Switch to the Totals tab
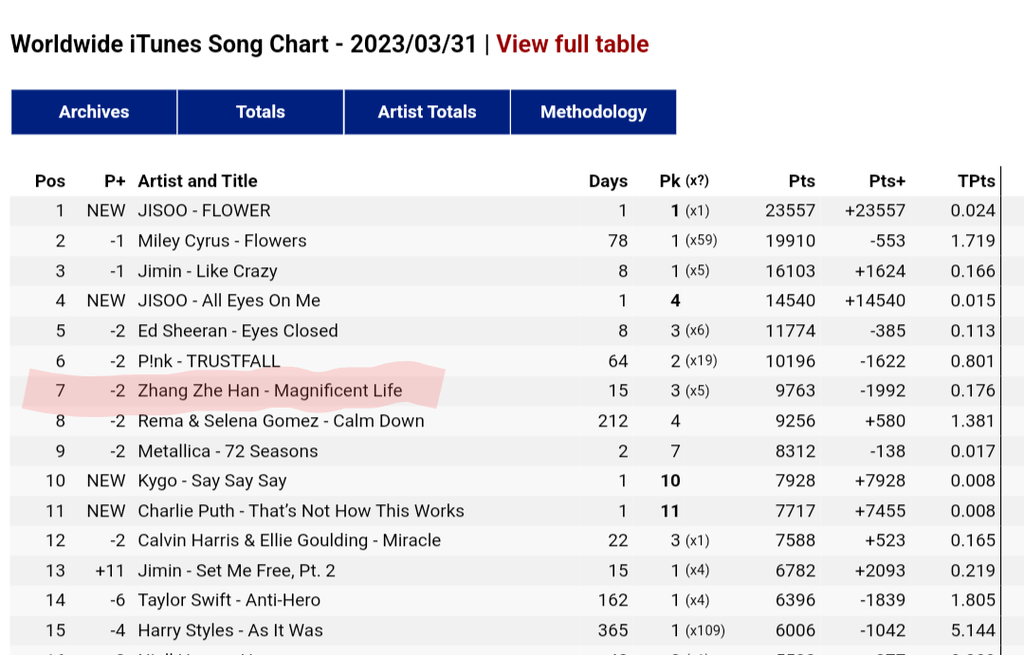Screen dimensions: 1024x655 261,112
